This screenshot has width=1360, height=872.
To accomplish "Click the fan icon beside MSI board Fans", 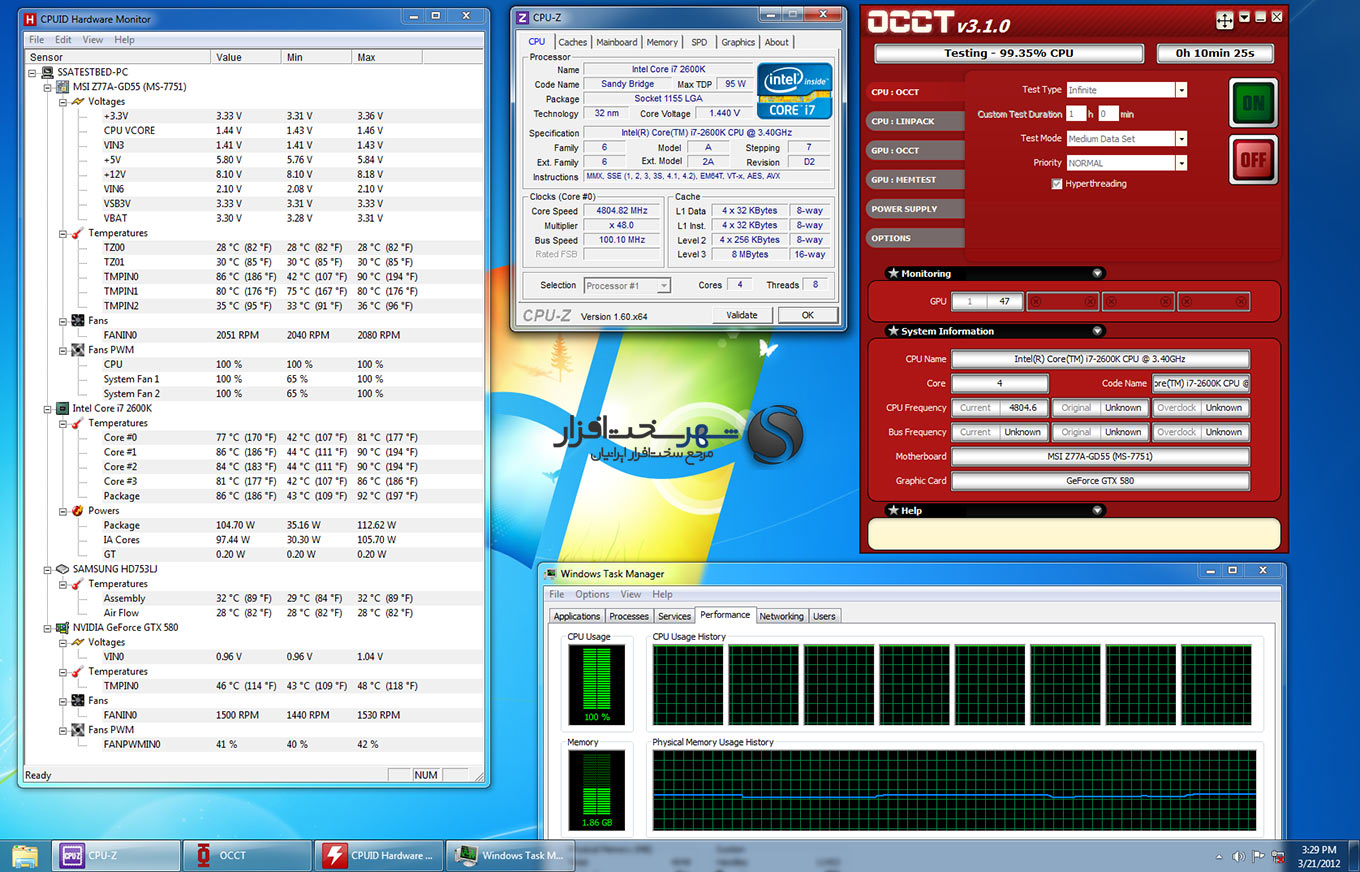I will coord(77,321).
